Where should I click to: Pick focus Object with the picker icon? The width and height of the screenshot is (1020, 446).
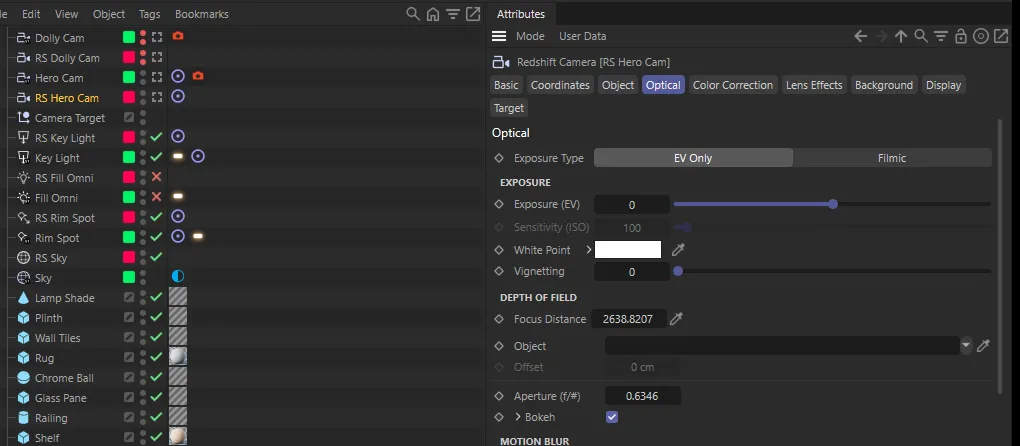(984, 346)
